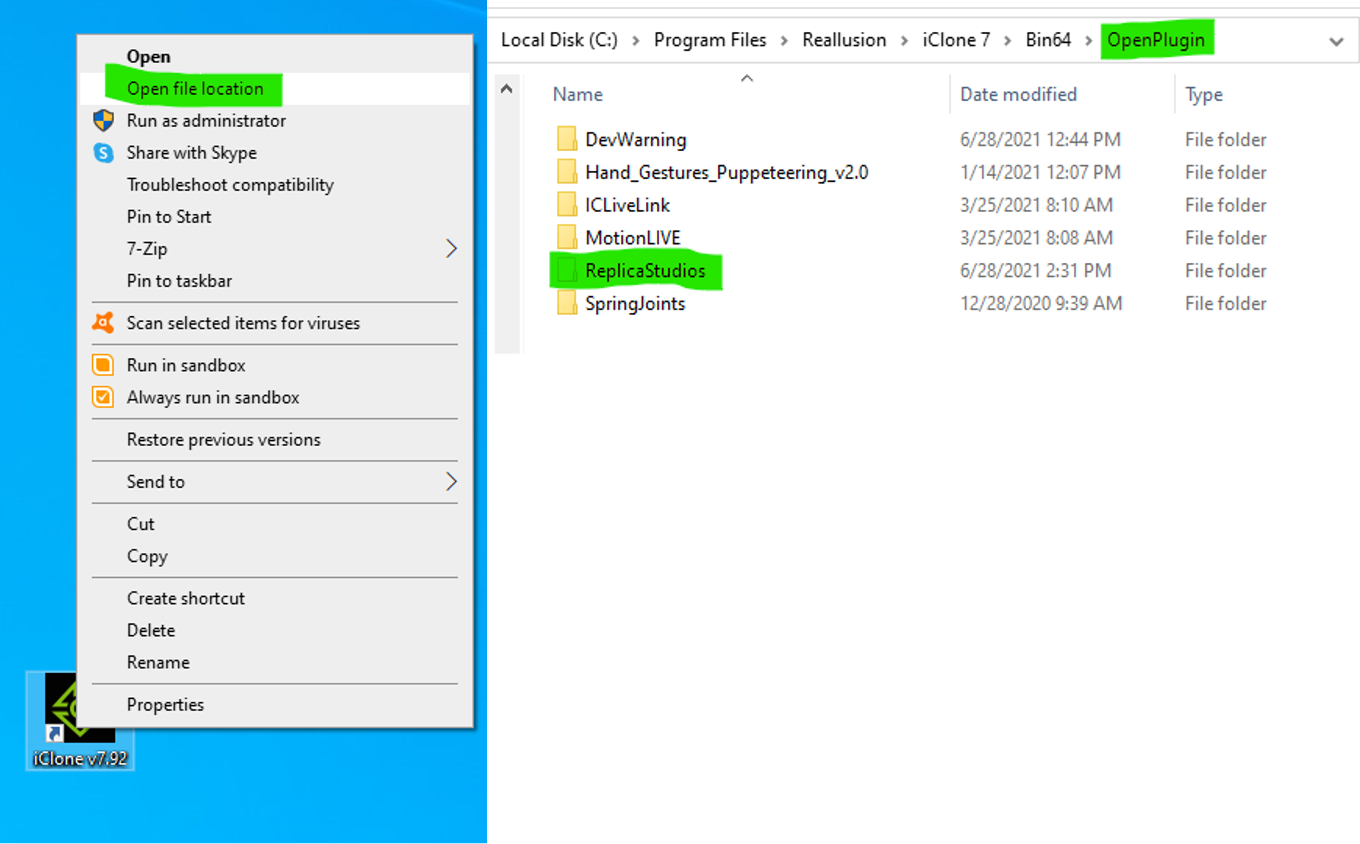This screenshot has height=844, width=1360.
Task: Choose Open file location
Action: pos(275,89)
